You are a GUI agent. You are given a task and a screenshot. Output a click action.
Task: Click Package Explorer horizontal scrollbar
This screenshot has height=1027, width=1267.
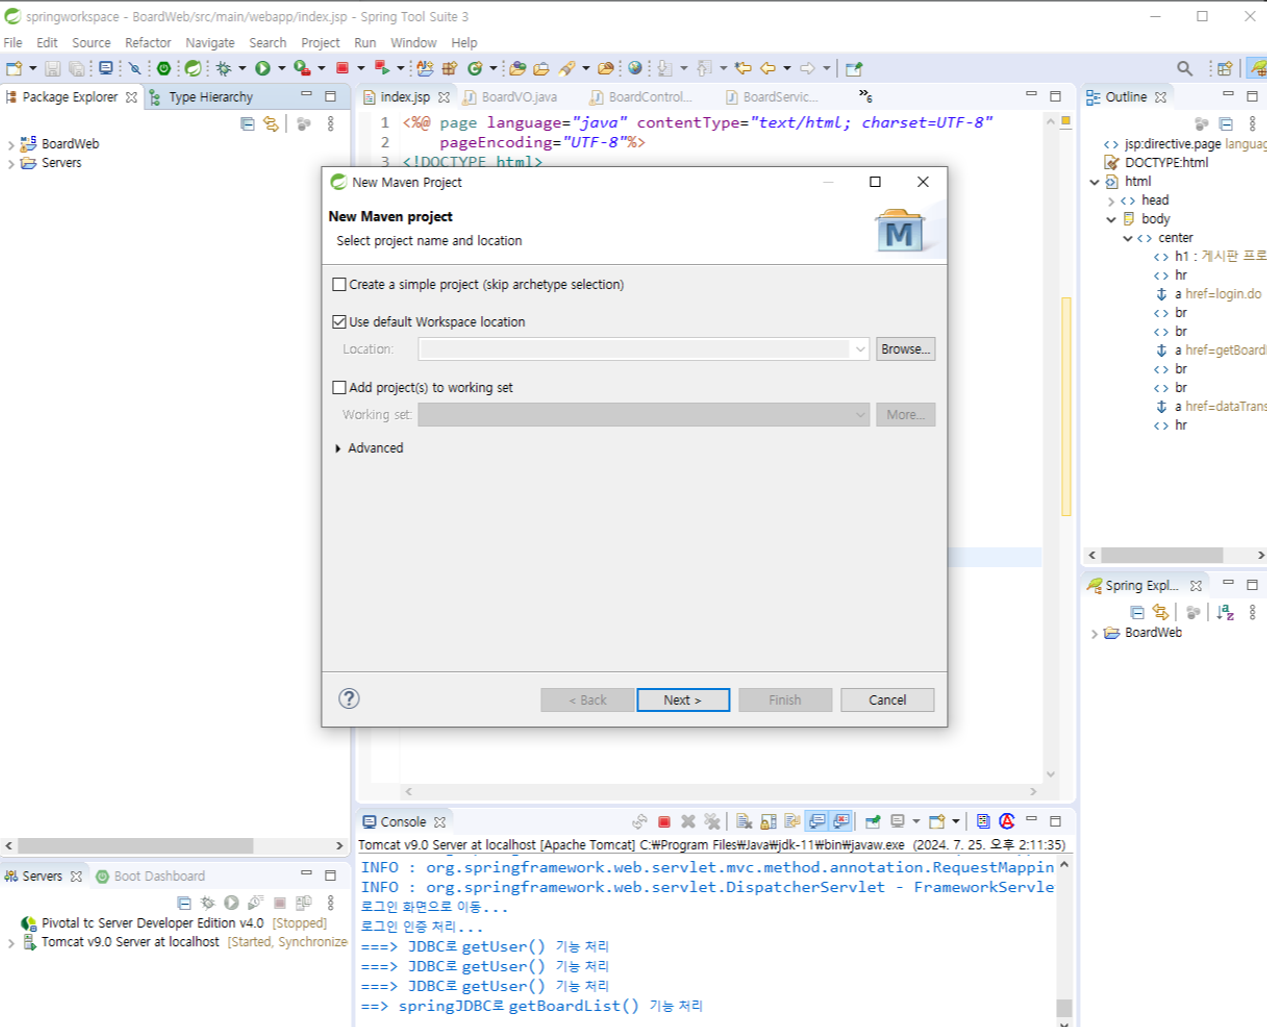135,846
